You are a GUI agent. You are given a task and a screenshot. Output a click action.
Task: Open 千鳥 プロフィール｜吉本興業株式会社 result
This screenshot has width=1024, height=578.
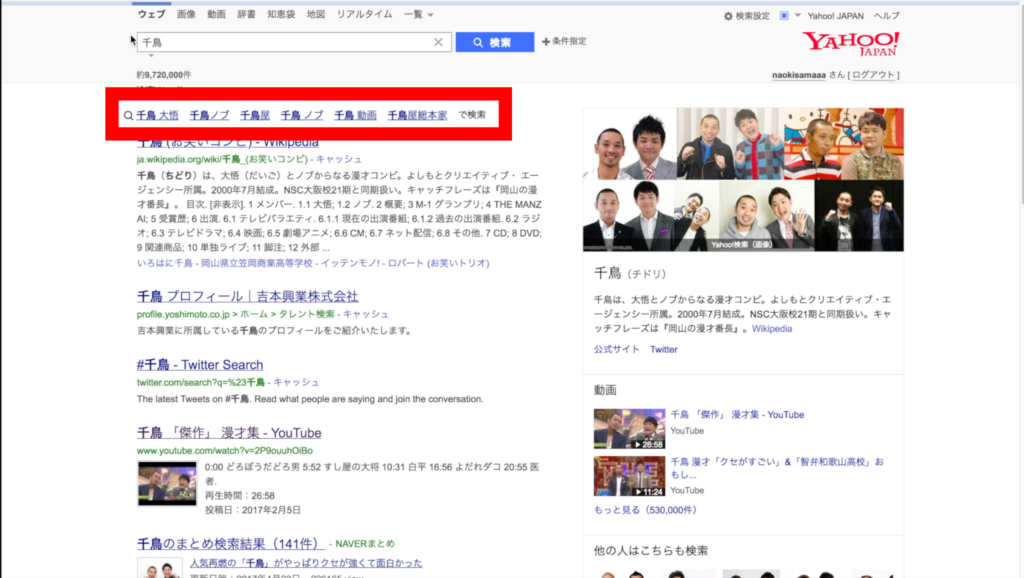pos(248,297)
